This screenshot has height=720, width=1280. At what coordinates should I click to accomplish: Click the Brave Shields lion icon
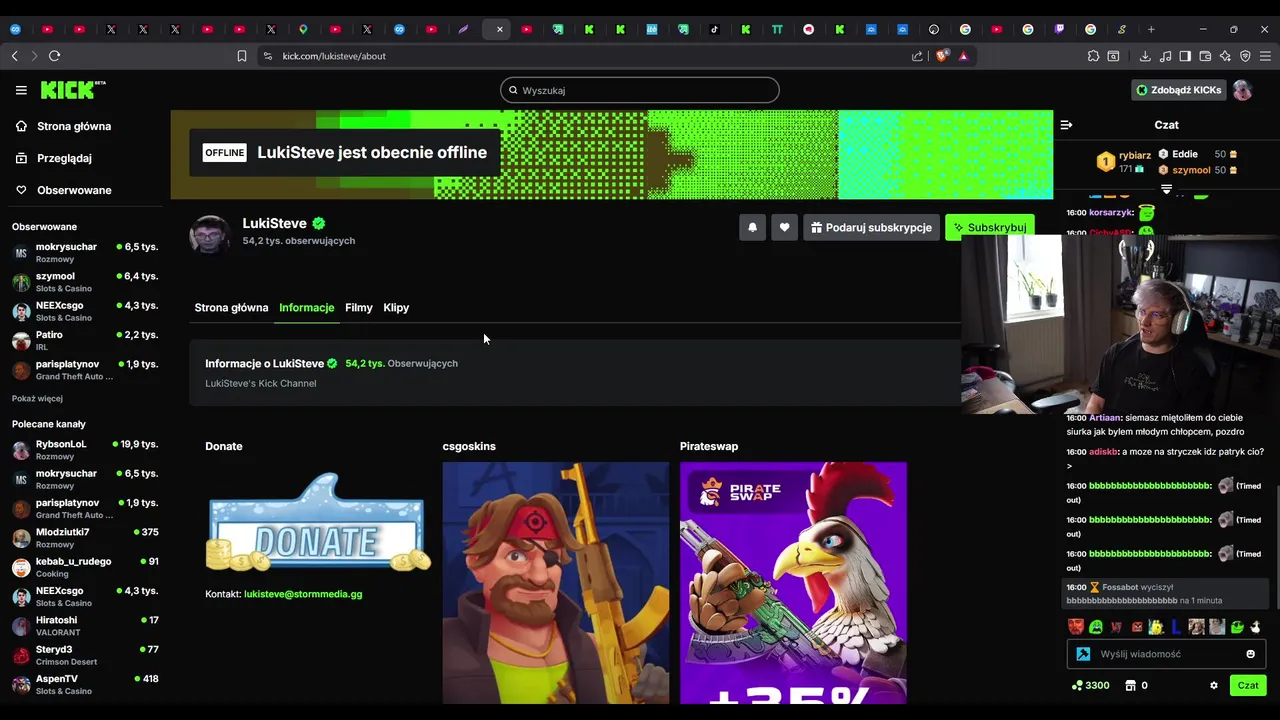pyautogui.click(x=941, y=56)
